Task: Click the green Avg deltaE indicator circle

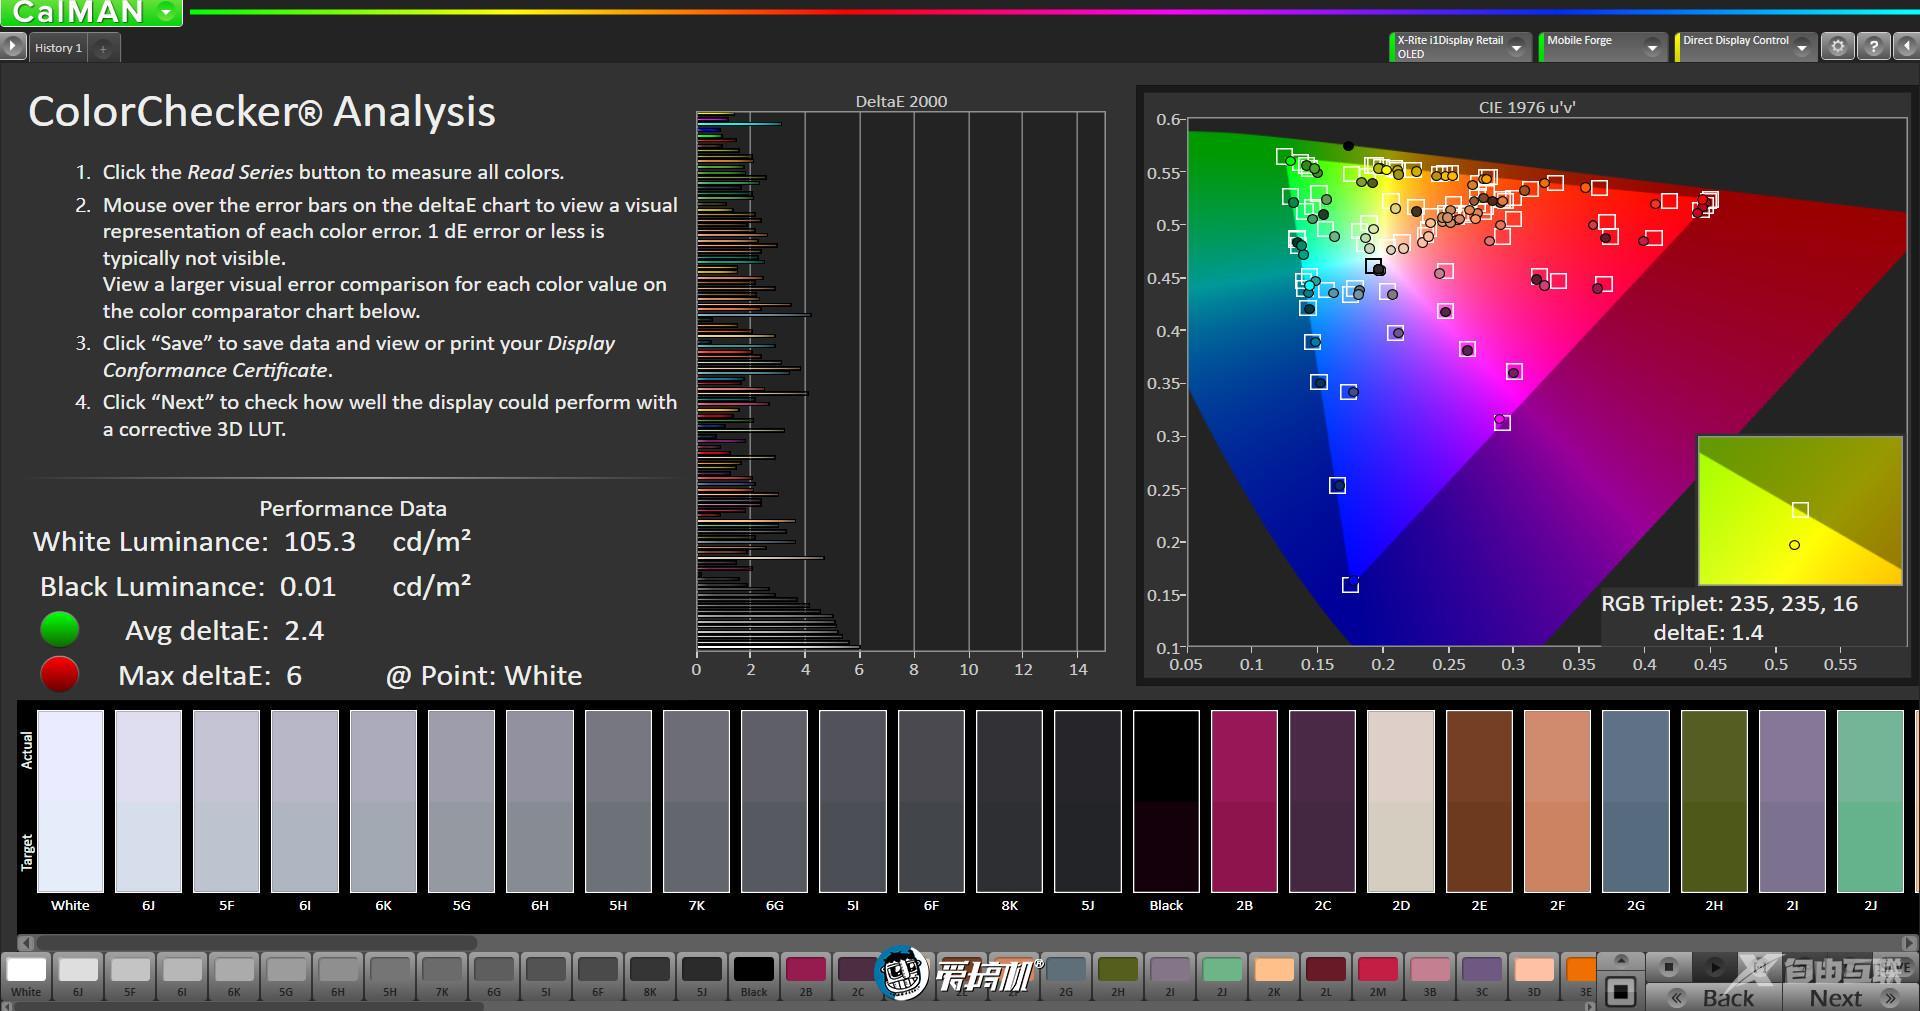Action: 60,629
